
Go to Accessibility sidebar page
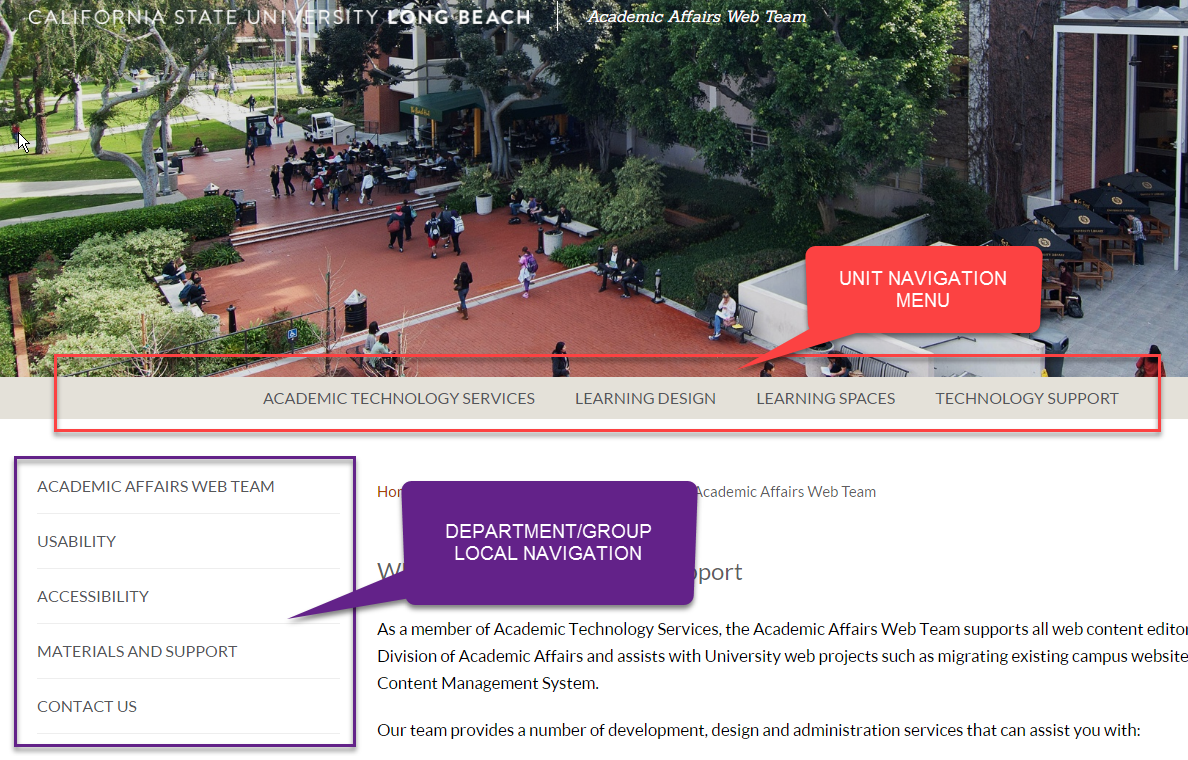[x=93, y=596]
